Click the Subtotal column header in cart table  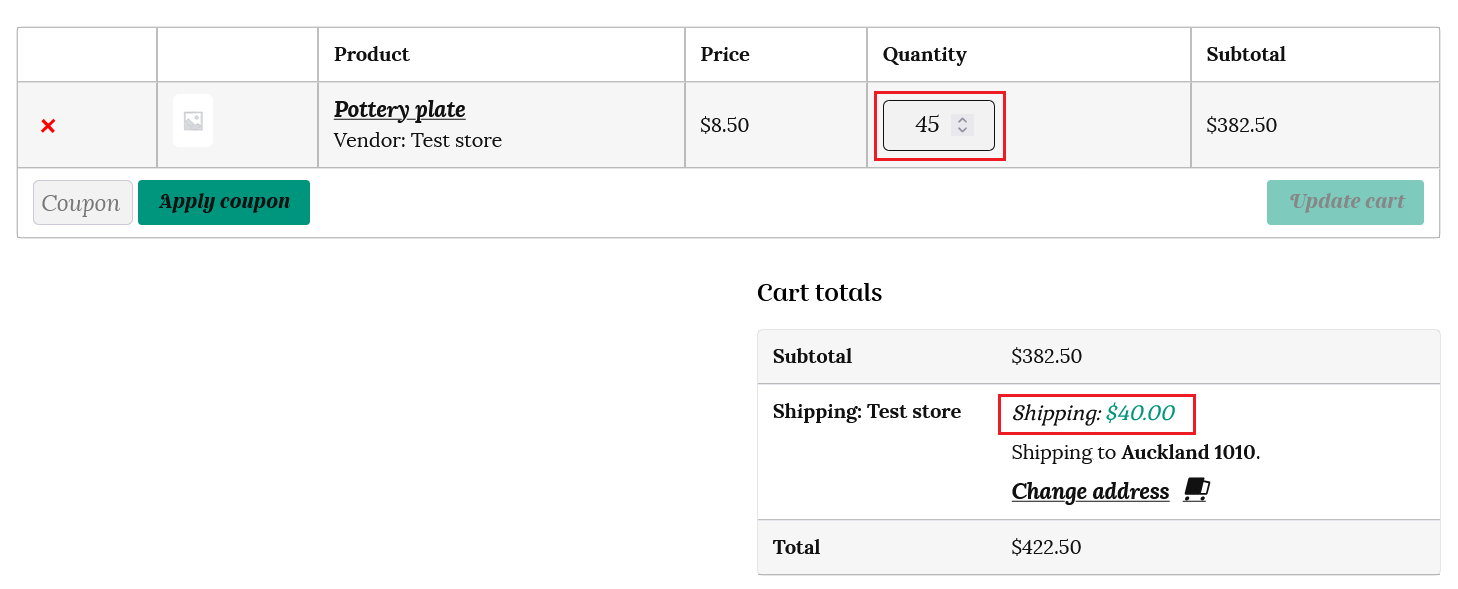tap(1246, 55)
